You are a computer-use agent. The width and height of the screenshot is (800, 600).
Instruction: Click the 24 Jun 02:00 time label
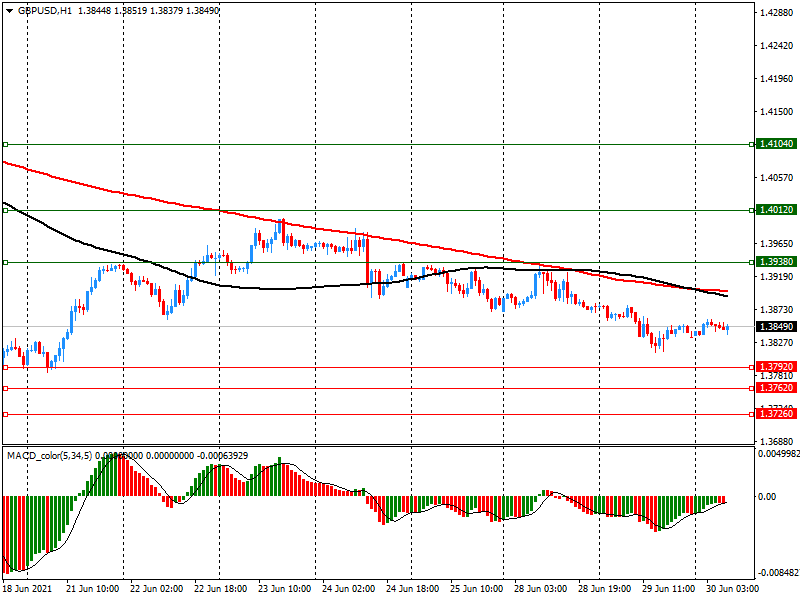coord(348,588)
